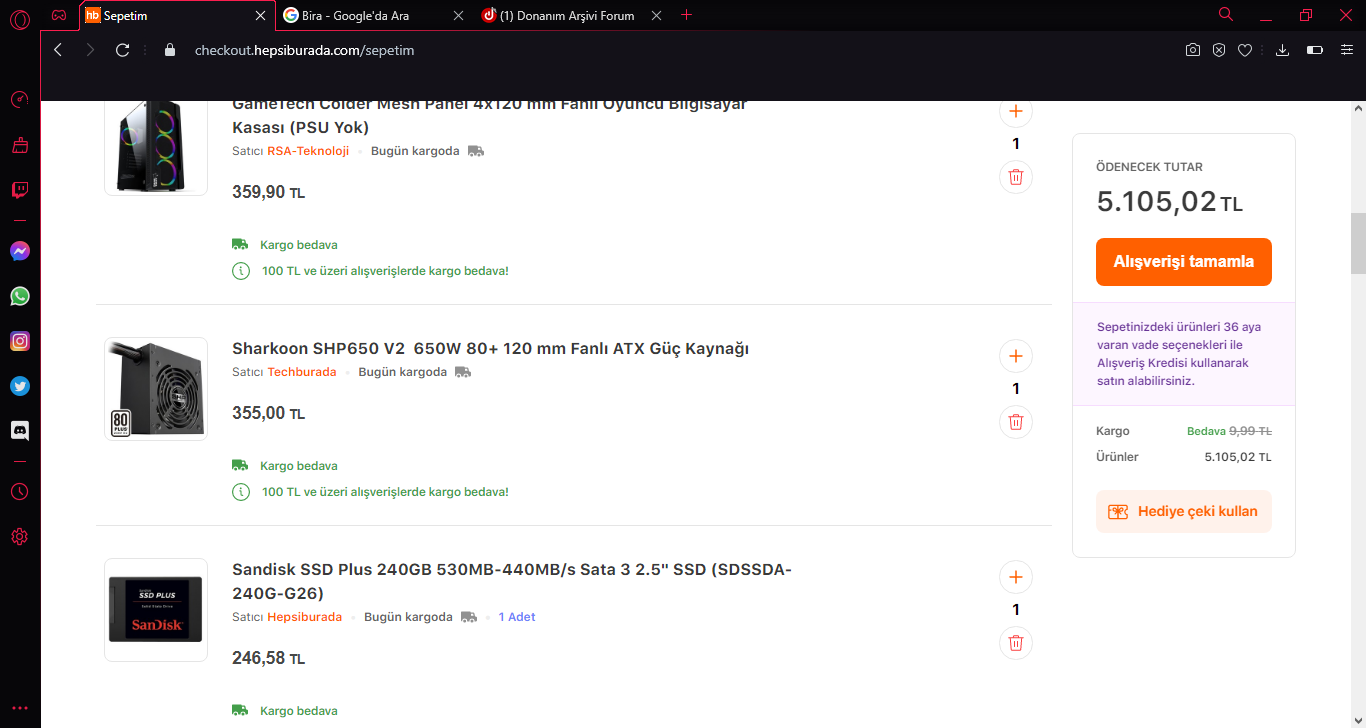The height and width of the screenshot is (728, 1366).
Task: Click the 1 Adet label on the Sandisk row
Action: pos(517,617)
